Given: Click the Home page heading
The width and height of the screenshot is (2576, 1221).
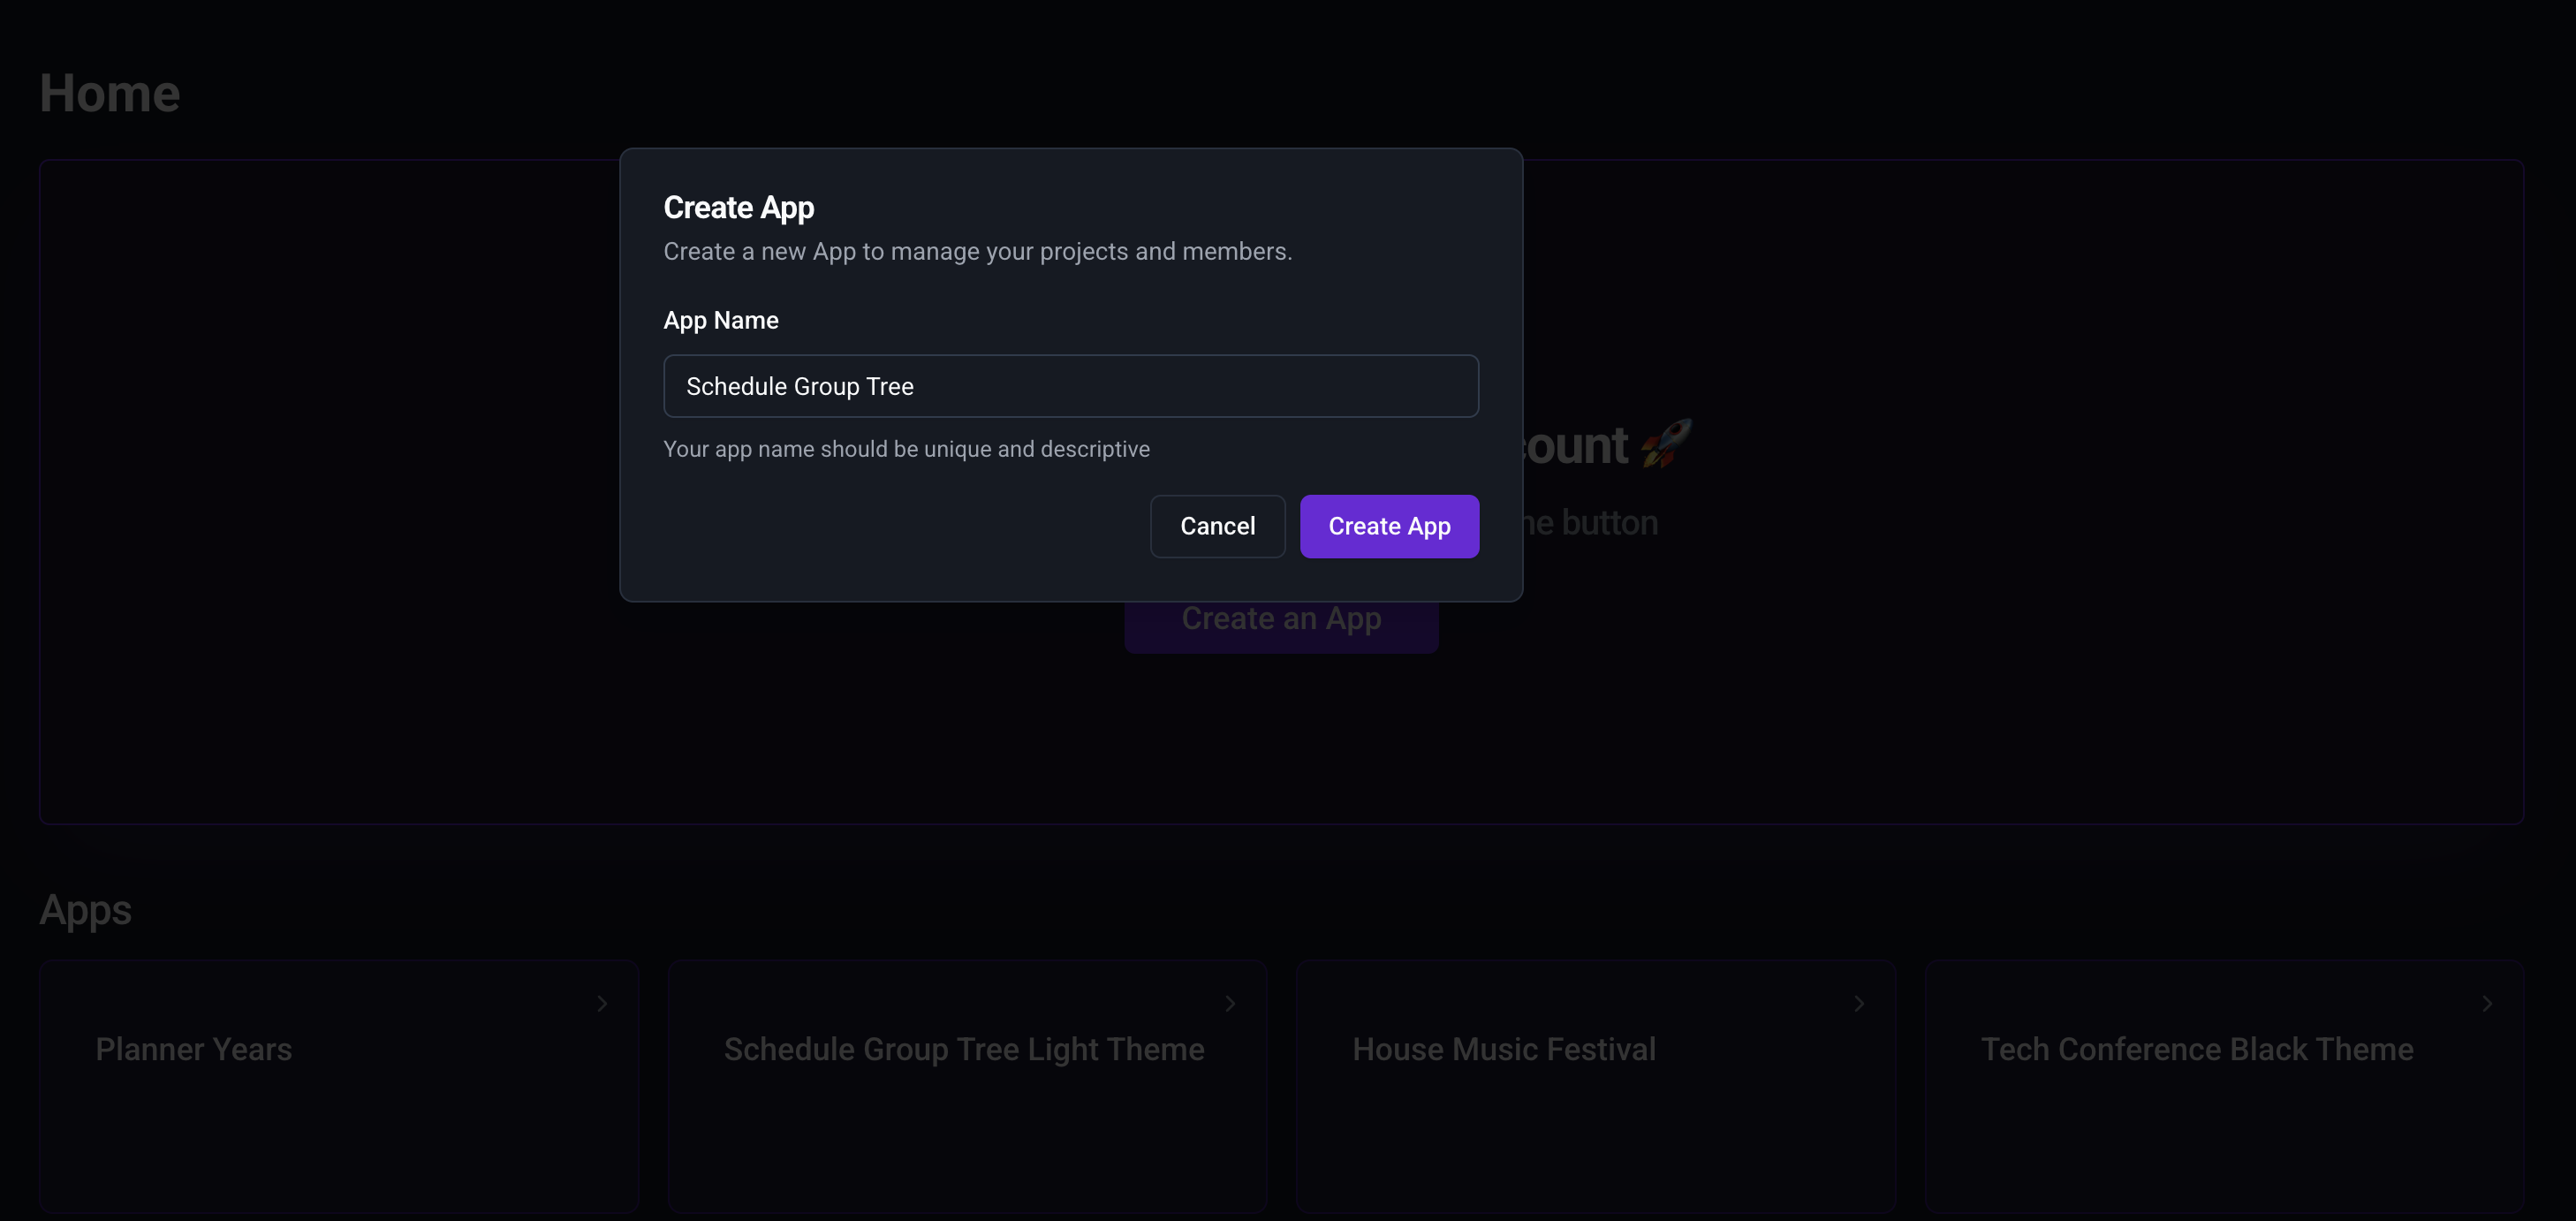Looking at the screenshot, I should pos(110,94).
